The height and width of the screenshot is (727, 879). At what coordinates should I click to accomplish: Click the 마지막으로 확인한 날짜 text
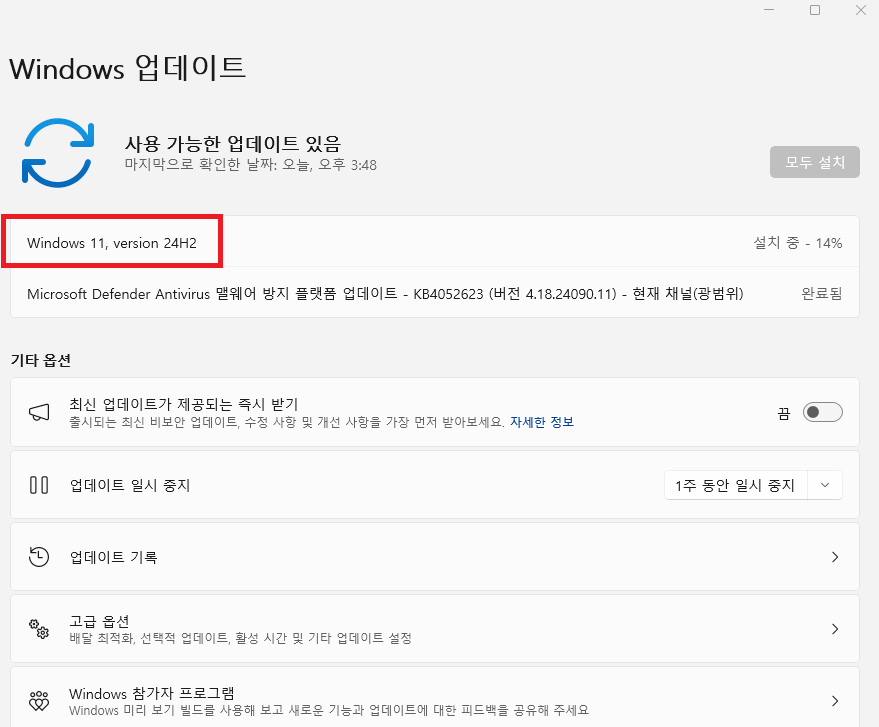[x=251, y=165]
